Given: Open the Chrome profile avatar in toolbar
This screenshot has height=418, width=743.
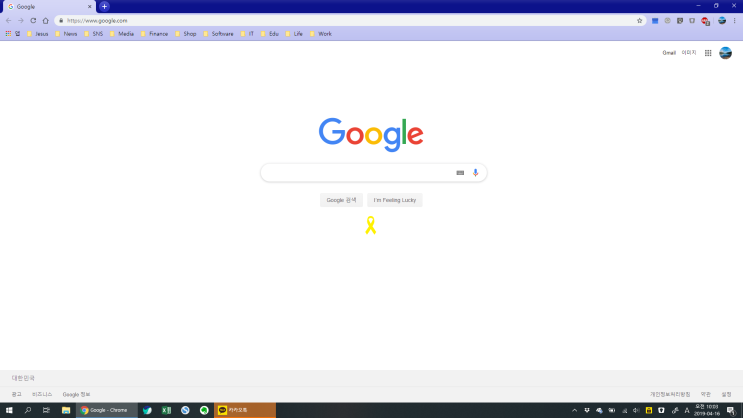Looking at the screenshot, I should coord(722,20).
